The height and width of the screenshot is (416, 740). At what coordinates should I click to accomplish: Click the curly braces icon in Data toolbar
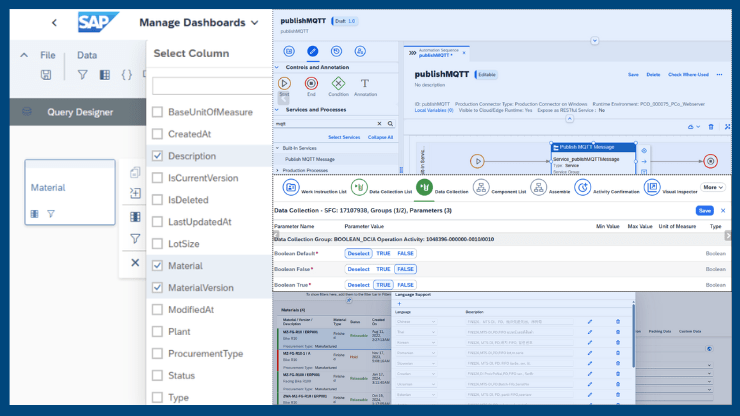click(x=126, y=75)
